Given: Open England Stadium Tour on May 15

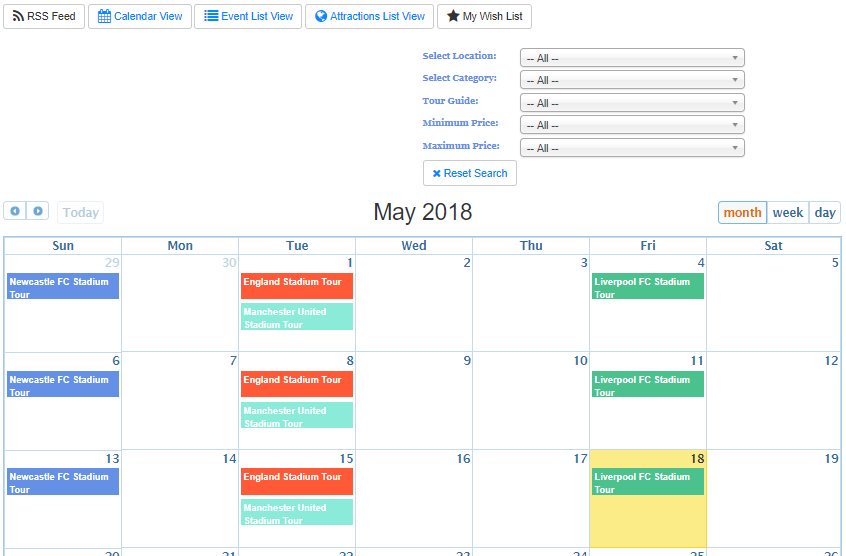Looking at the screenshot, I should [297, 482].
